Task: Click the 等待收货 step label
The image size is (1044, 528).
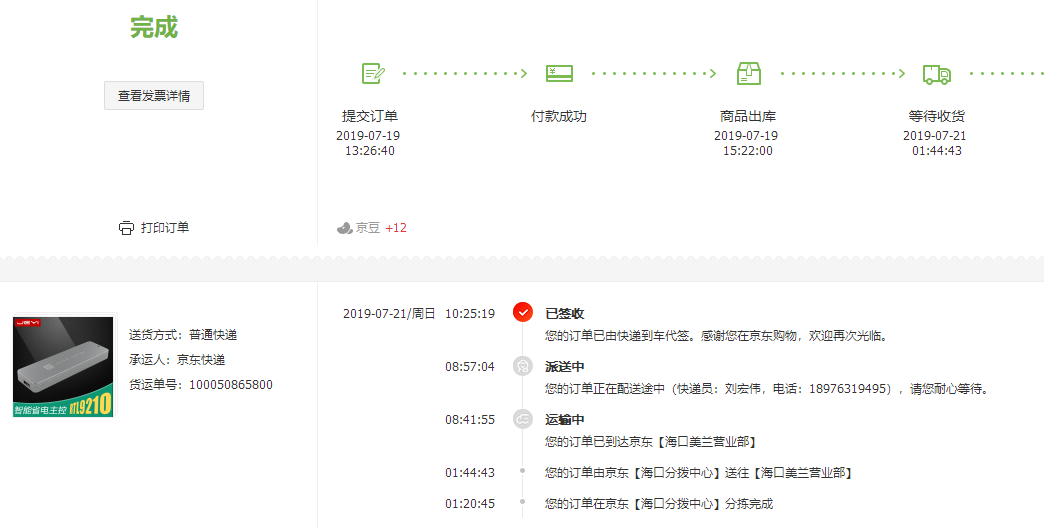Action: 937,117
